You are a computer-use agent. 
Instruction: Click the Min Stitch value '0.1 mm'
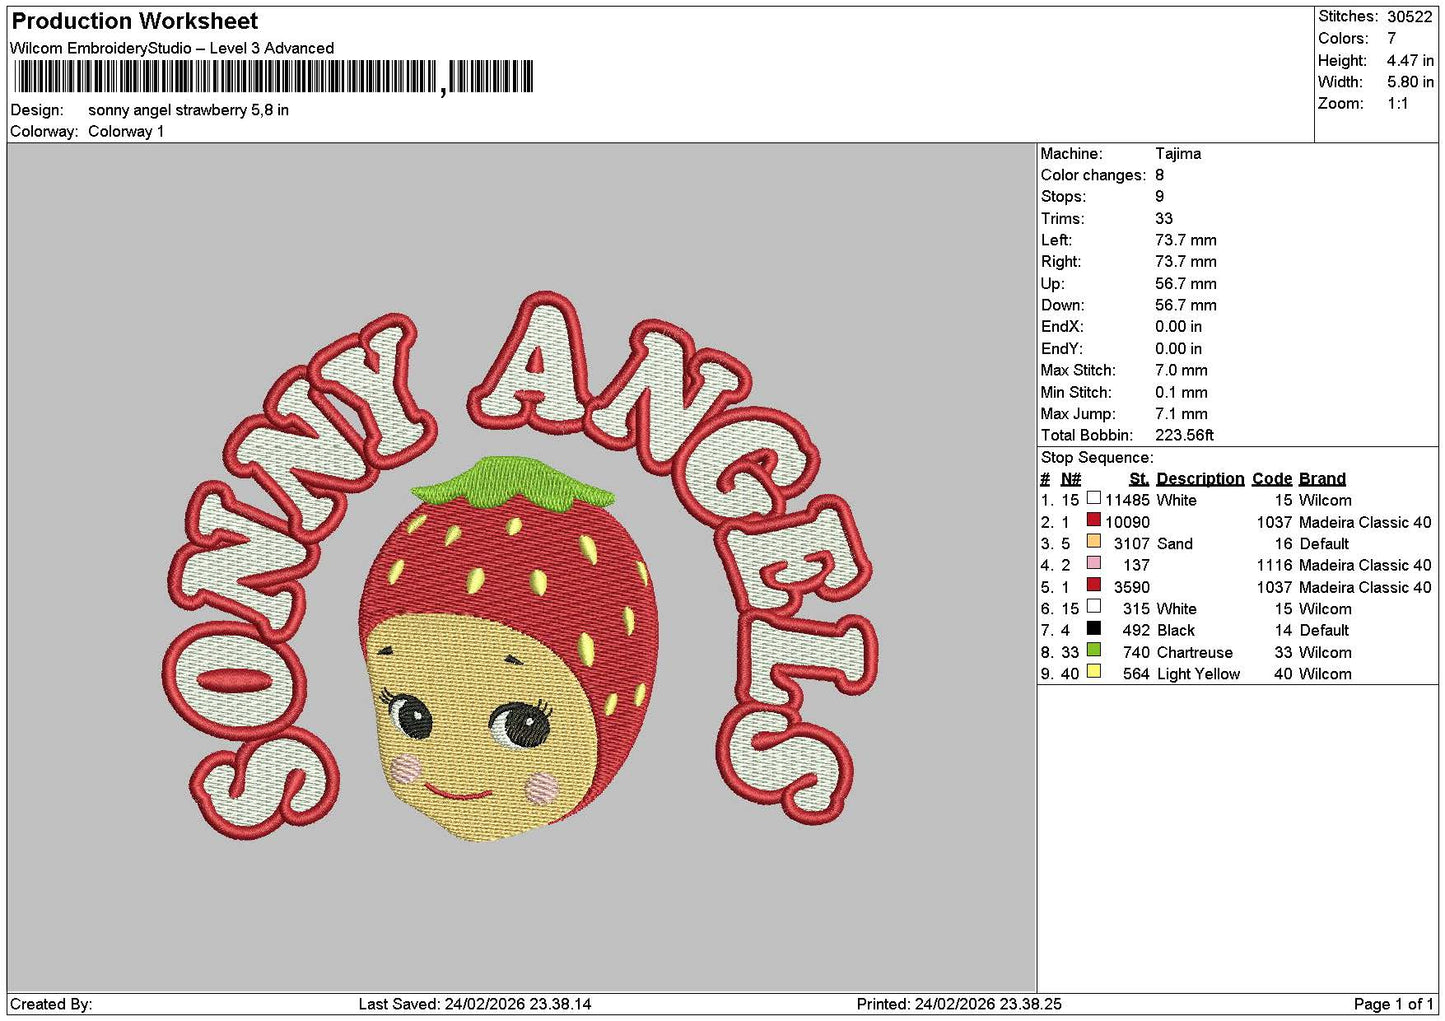1181,393
